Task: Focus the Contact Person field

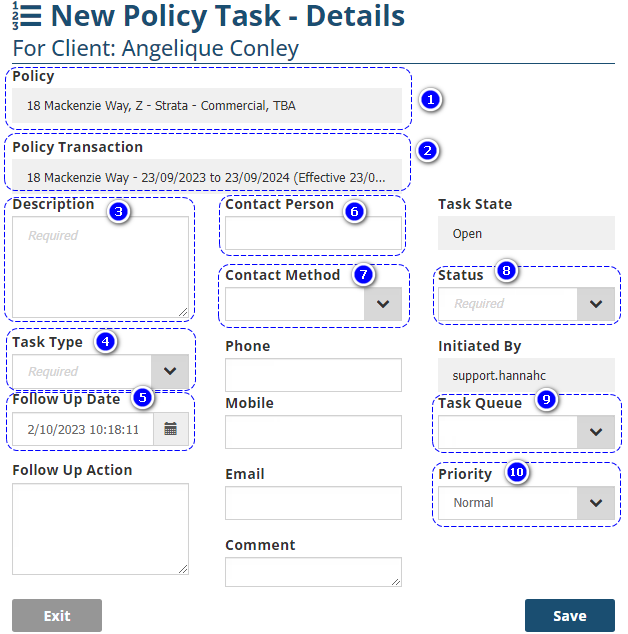Action: pos(313,233)
